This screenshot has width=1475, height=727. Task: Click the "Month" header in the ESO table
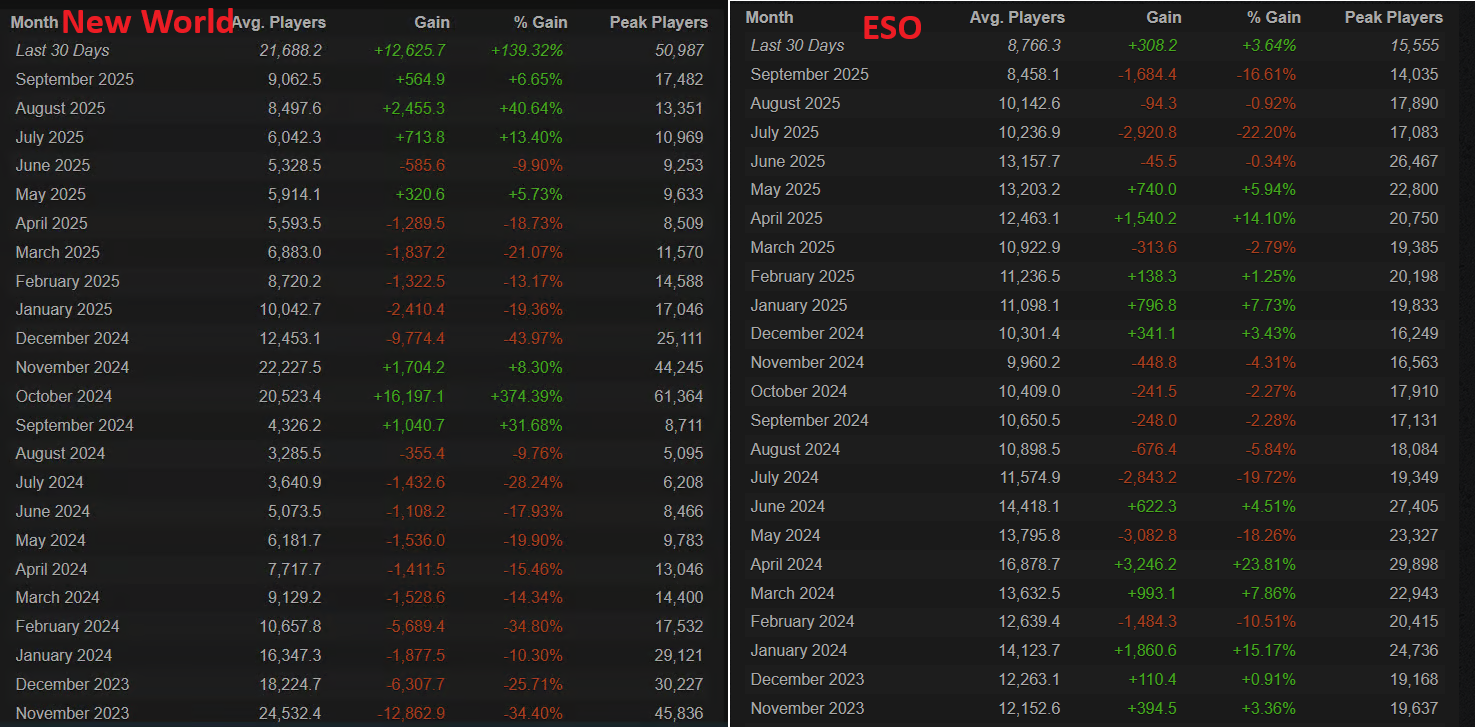(x=770, y=17)
